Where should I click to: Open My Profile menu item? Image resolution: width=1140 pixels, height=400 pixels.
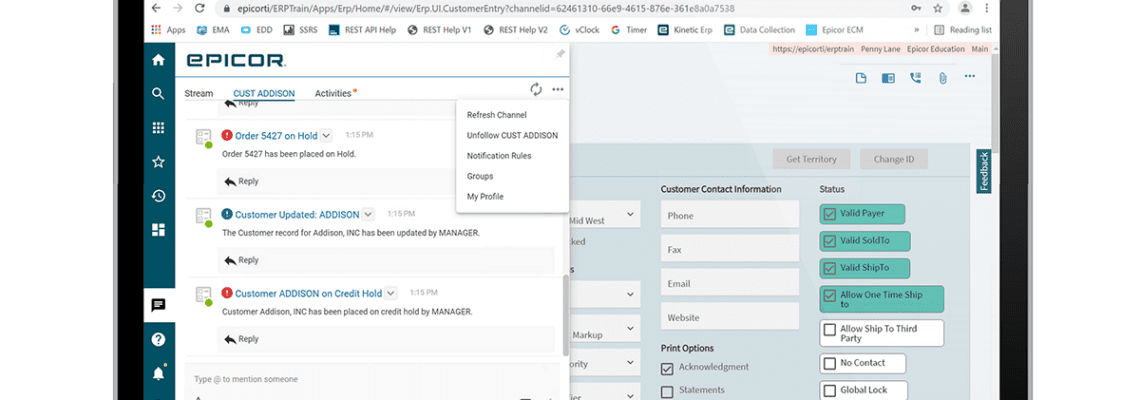[x=485, y=196]
